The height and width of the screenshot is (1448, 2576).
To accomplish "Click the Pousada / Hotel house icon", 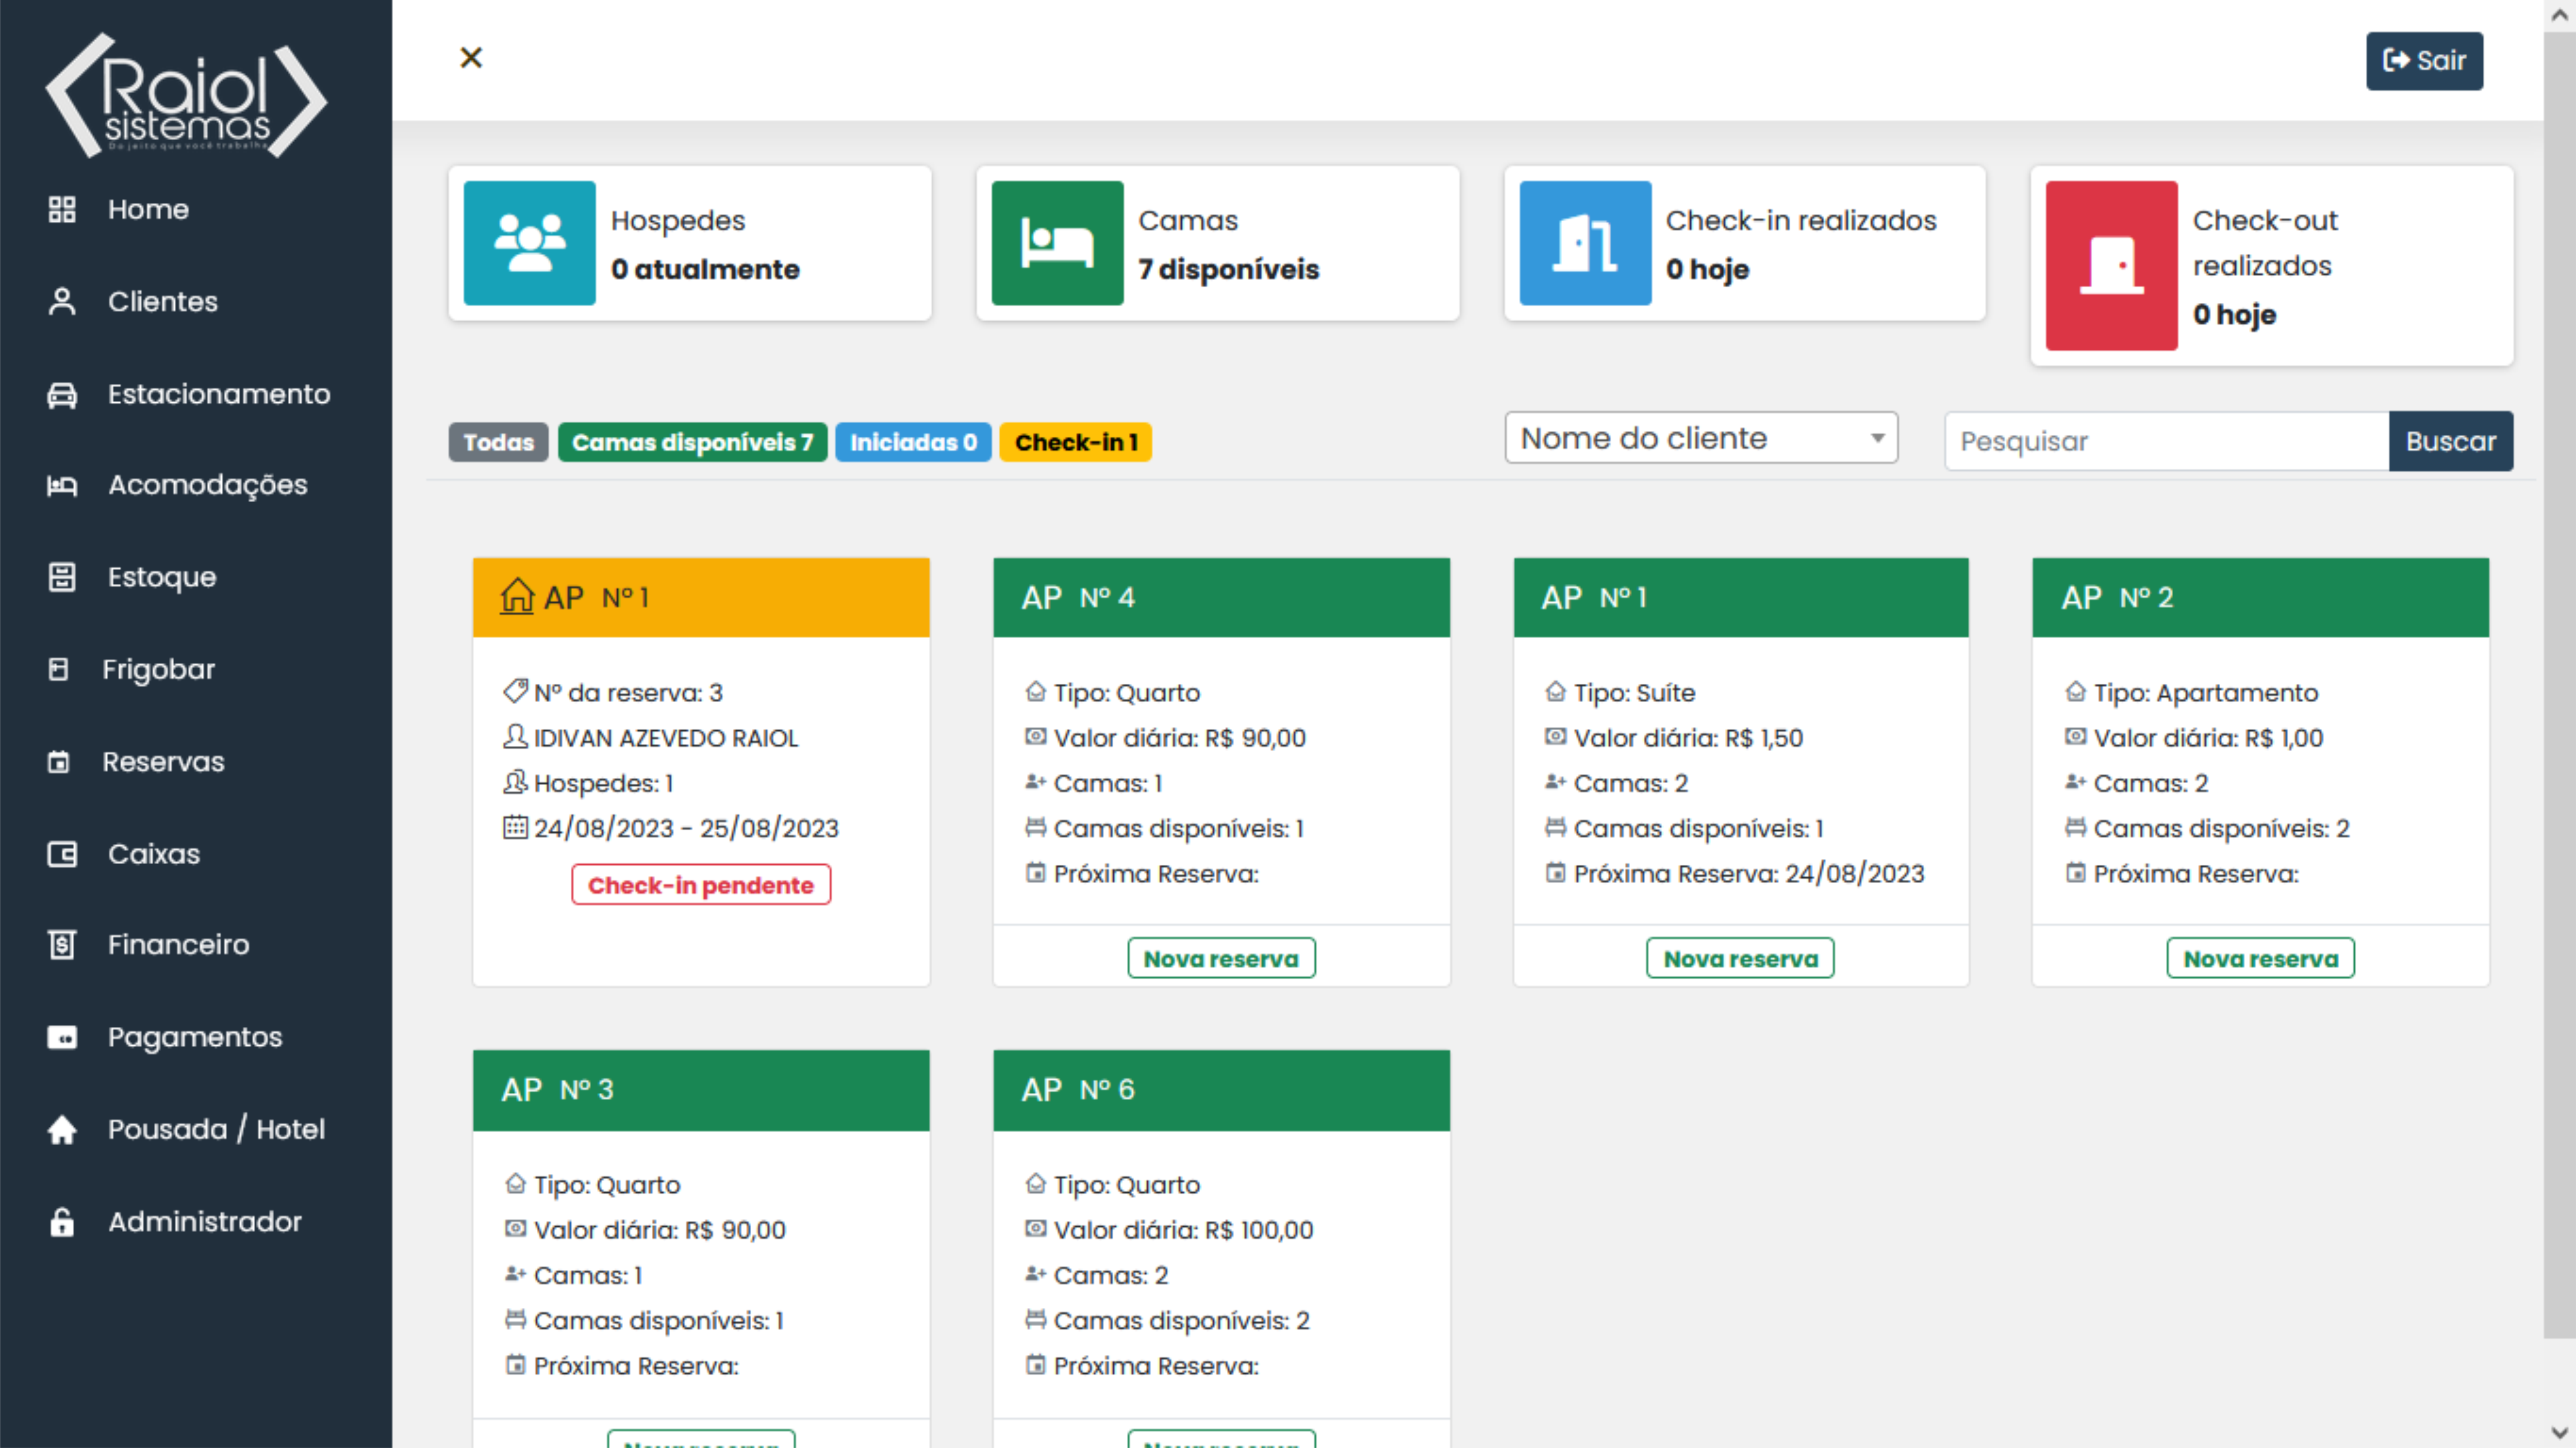I will (62, 1129).
